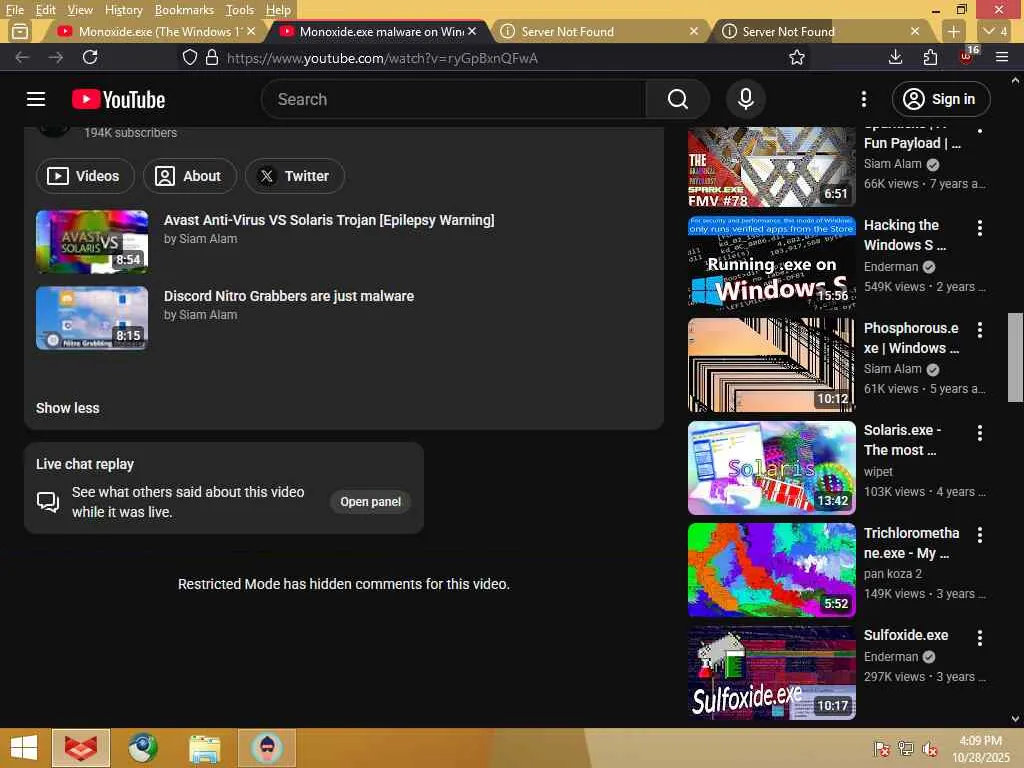This screenshot has width=1024, height=768.
Task: Click the YouTube search magnifier button
Action: pos(677,99)
